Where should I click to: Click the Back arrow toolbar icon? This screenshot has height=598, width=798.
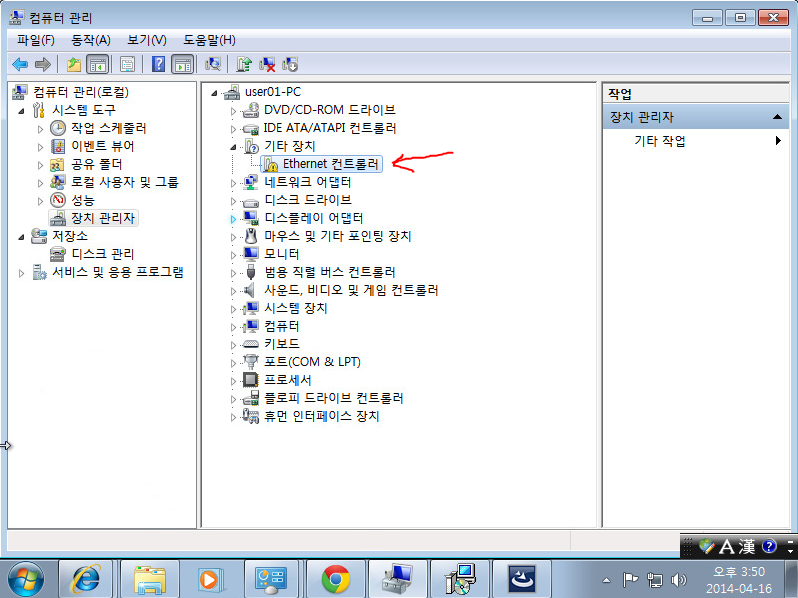[x=20, y=65]
